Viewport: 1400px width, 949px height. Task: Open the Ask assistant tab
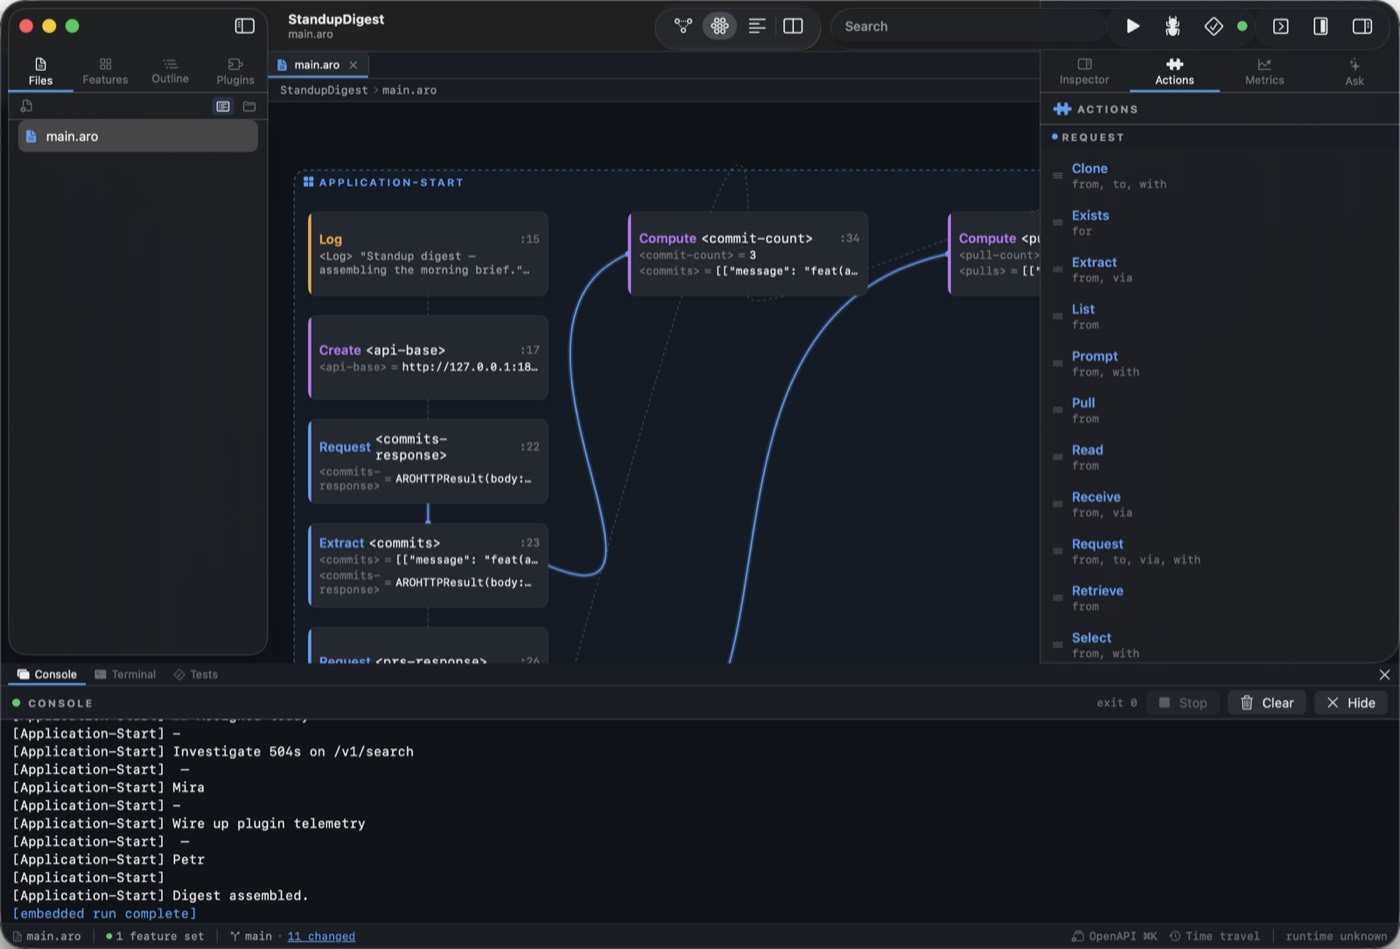pyautogui.click(x=1354, y=71)
